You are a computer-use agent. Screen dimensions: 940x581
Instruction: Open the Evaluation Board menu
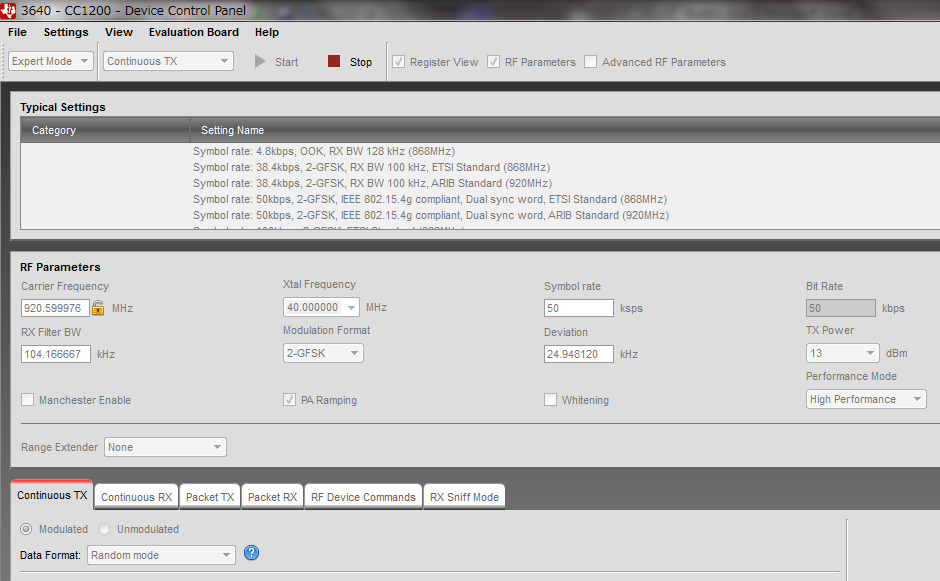194,32
